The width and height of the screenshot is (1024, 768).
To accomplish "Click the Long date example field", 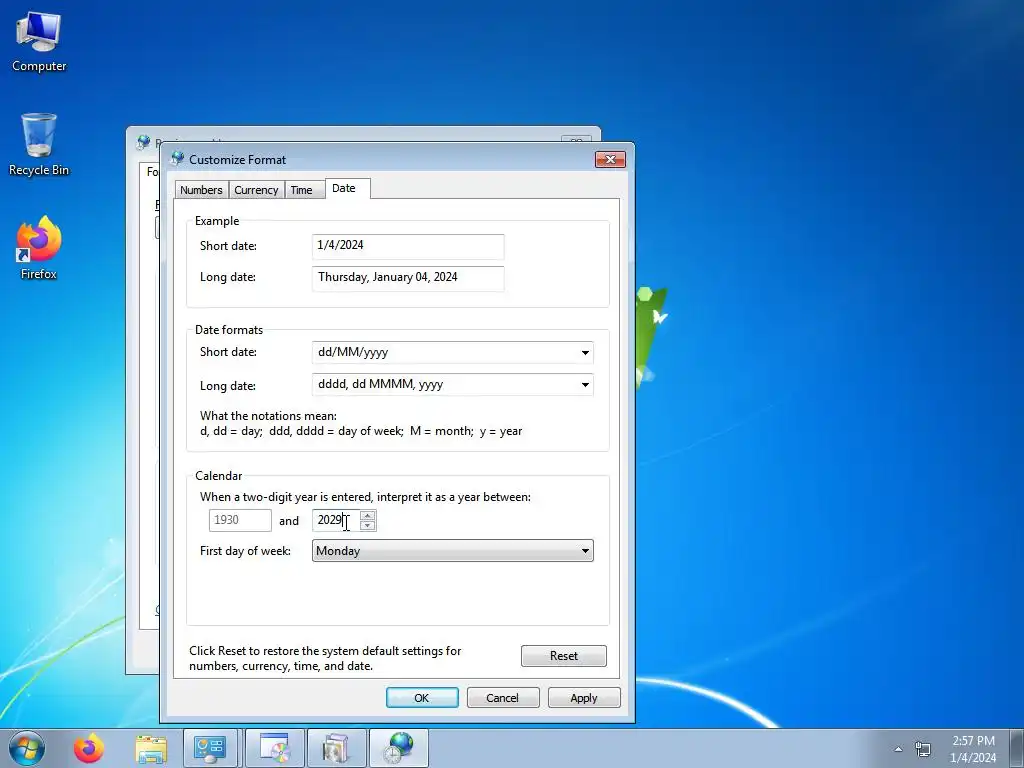I will (x=408, y=278).
